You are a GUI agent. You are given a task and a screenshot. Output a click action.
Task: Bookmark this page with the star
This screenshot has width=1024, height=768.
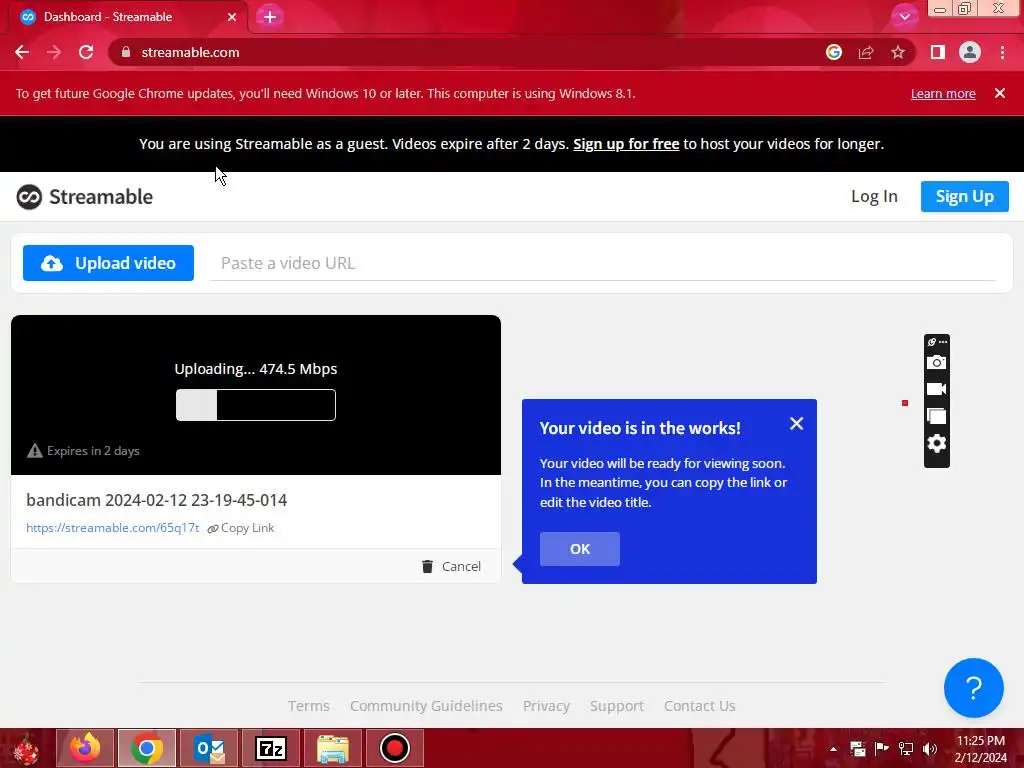(x=898, y=52)
